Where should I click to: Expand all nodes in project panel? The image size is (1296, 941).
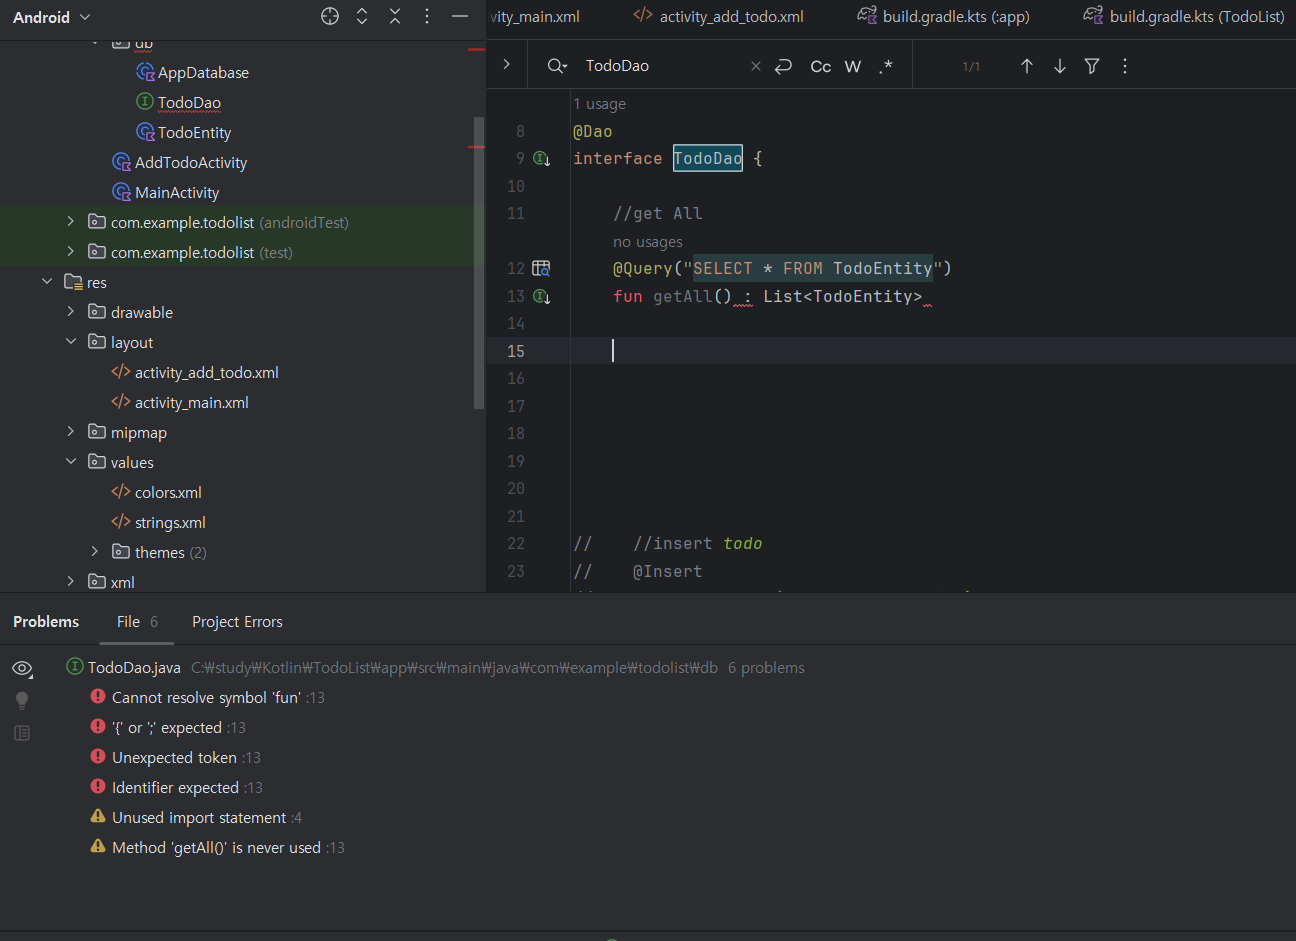pos(362,16)
